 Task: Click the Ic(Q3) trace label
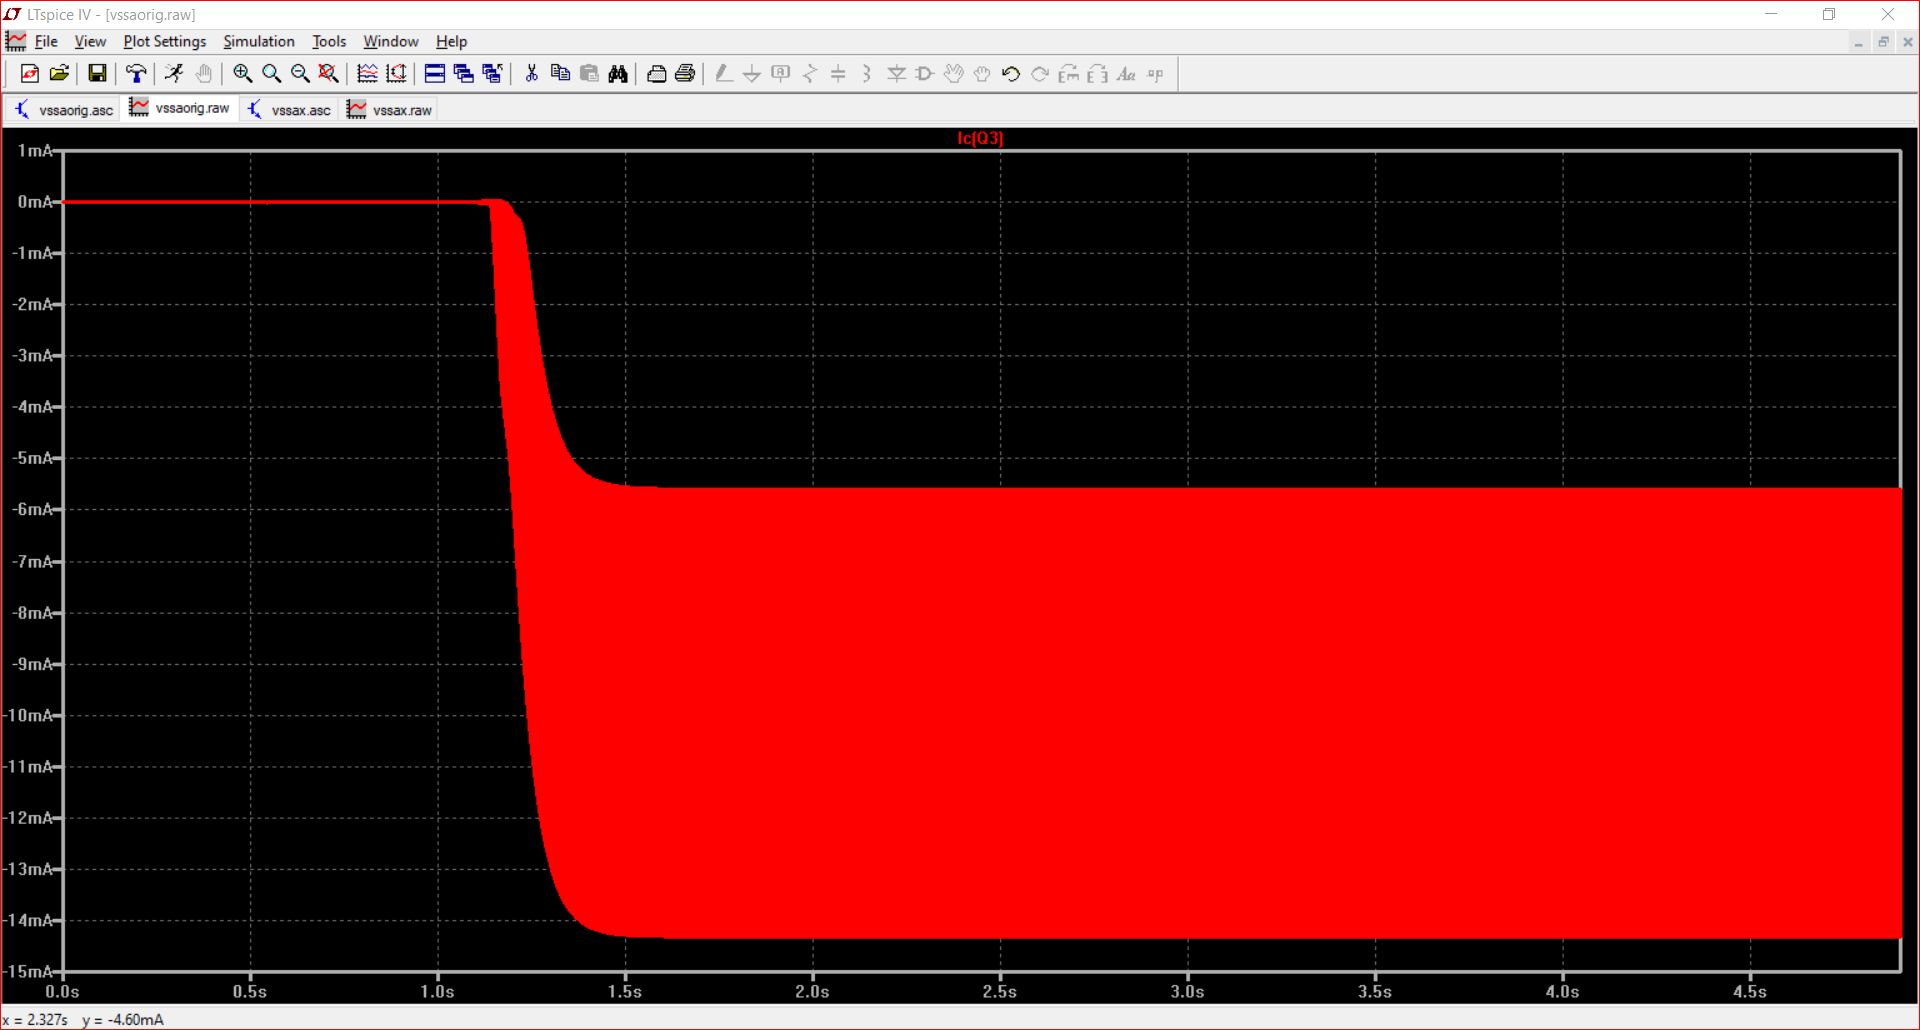[980, 138]
